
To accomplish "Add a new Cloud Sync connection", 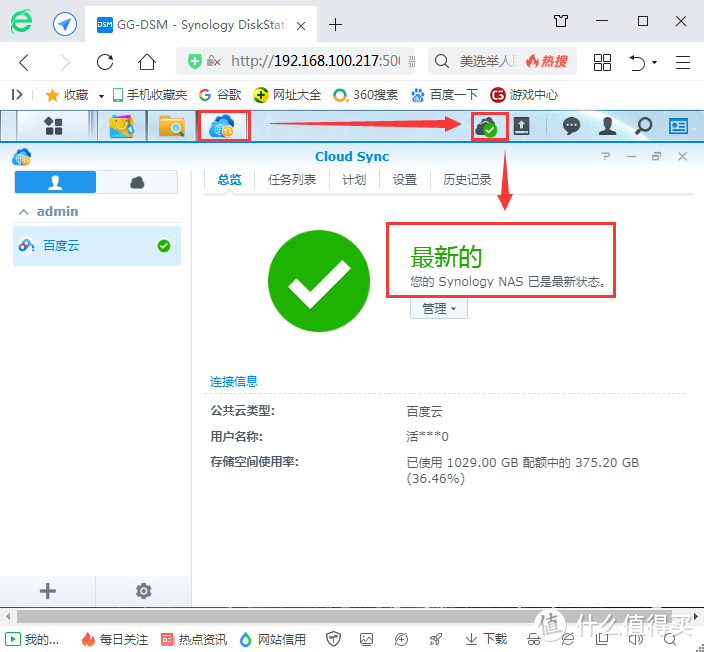I will point(48,591).
